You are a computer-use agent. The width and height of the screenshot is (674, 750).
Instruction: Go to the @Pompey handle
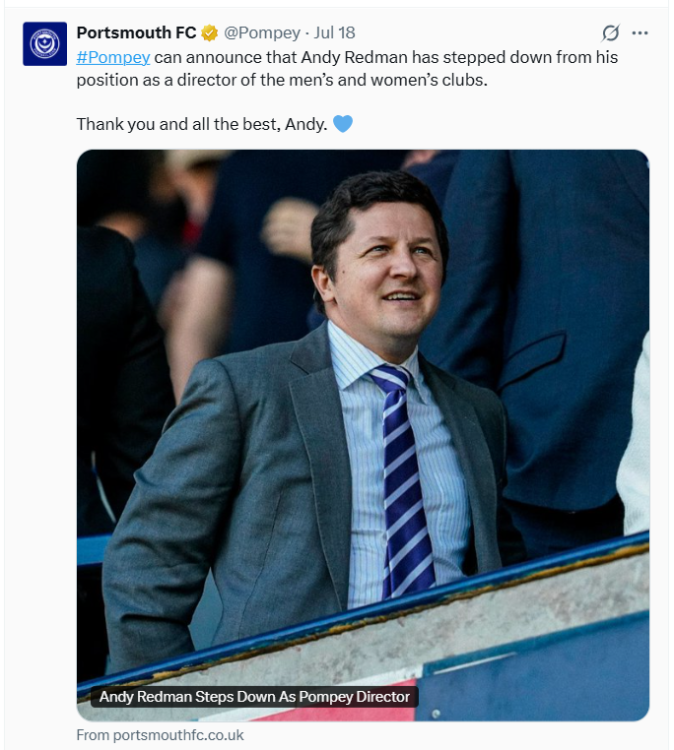click(x=262, y=33)
